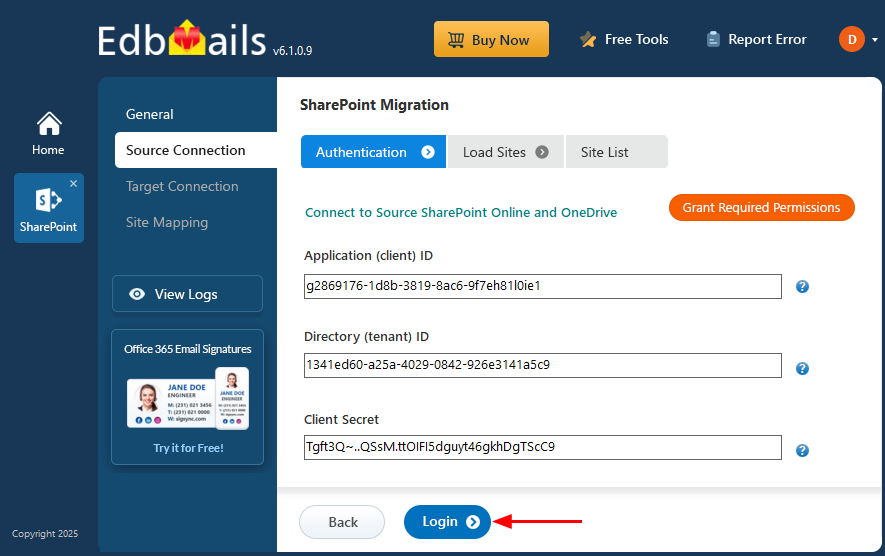Click the Copyright 2025 text
The height and width of the screenshot is (556, 885).
tap(45, 533)
